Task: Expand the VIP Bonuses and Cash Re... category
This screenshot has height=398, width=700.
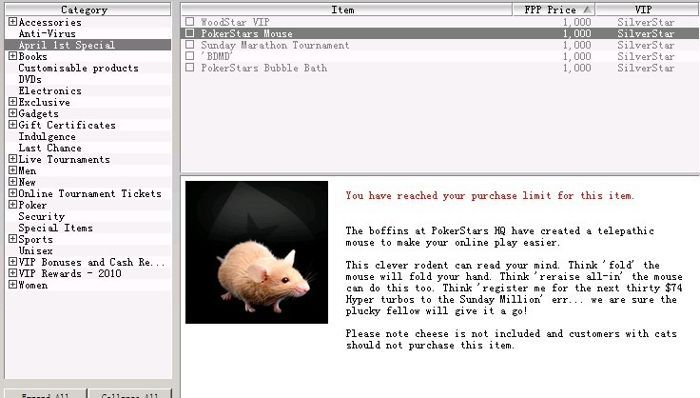Action: point(12,261)
